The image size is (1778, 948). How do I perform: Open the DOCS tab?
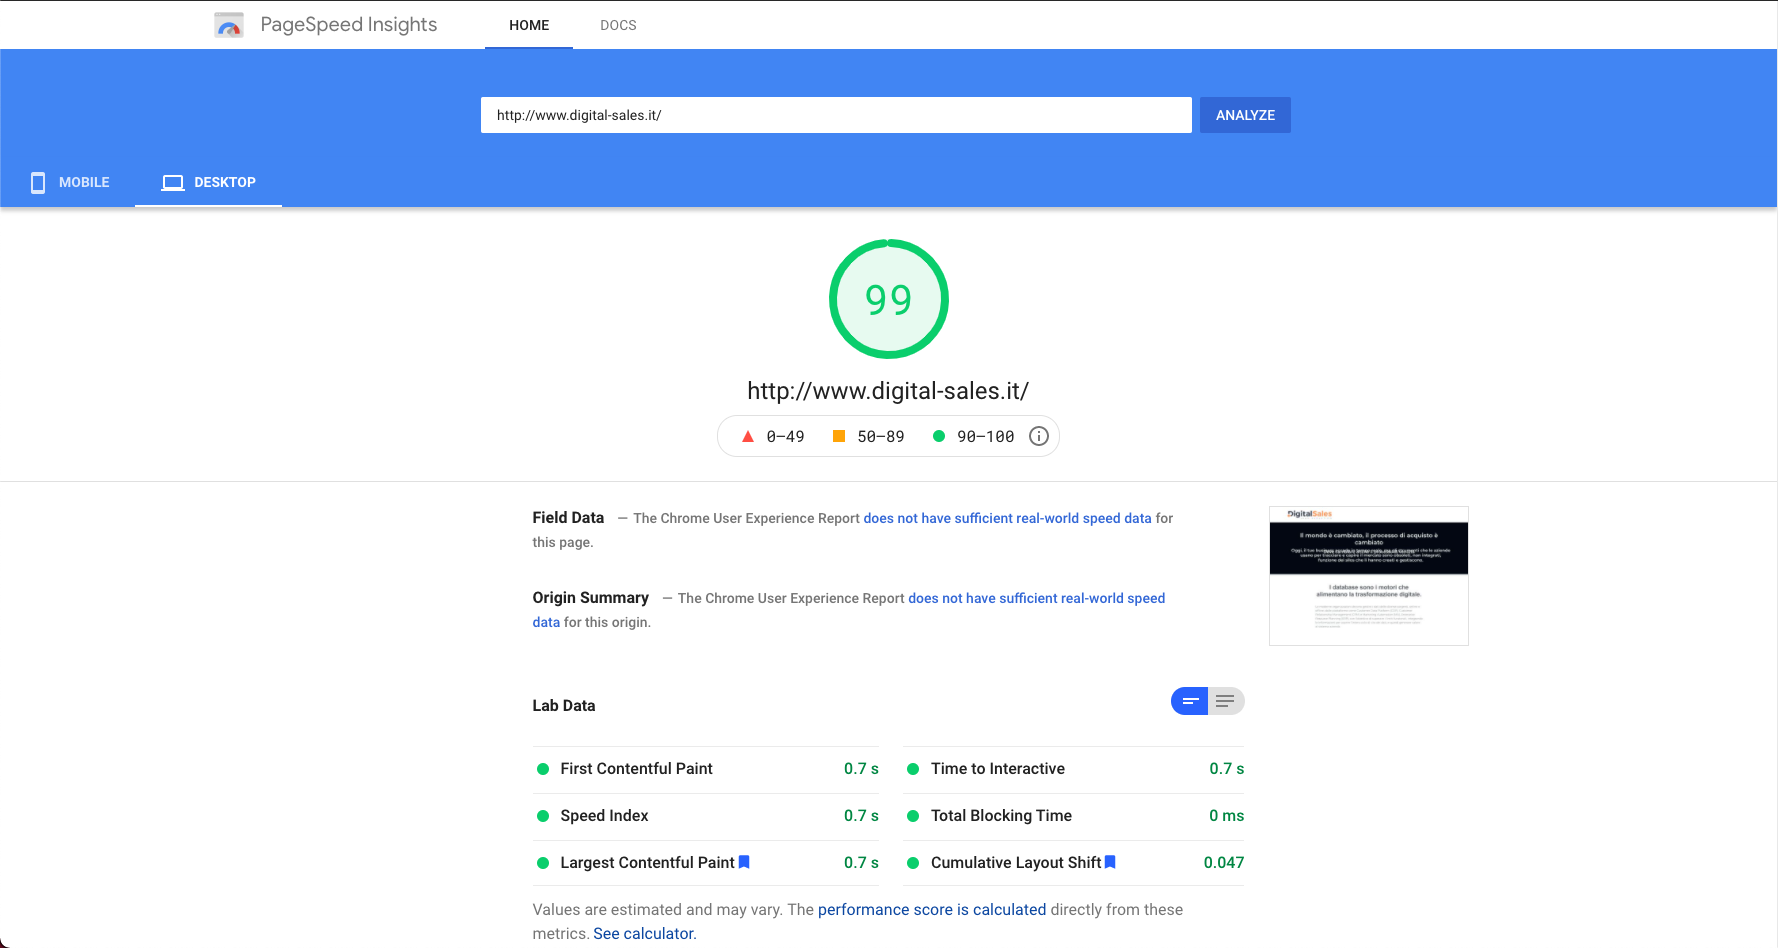[x=618, y=25]
